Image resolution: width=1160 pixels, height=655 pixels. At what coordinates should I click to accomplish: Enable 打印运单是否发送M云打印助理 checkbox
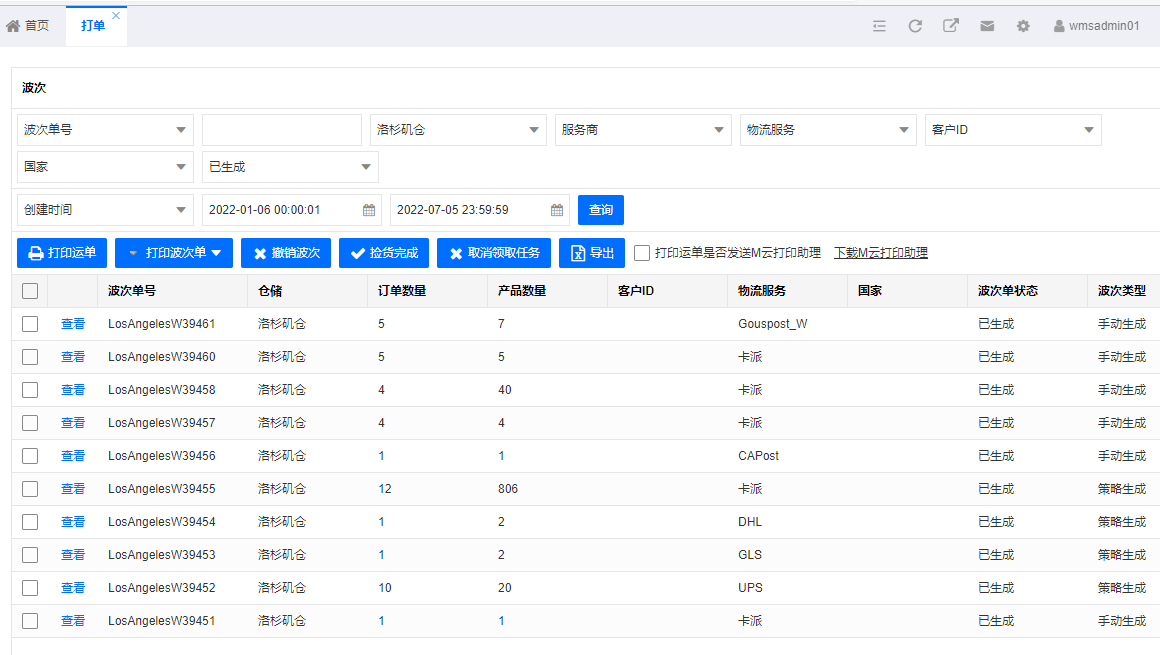click(x=642, y=253)
